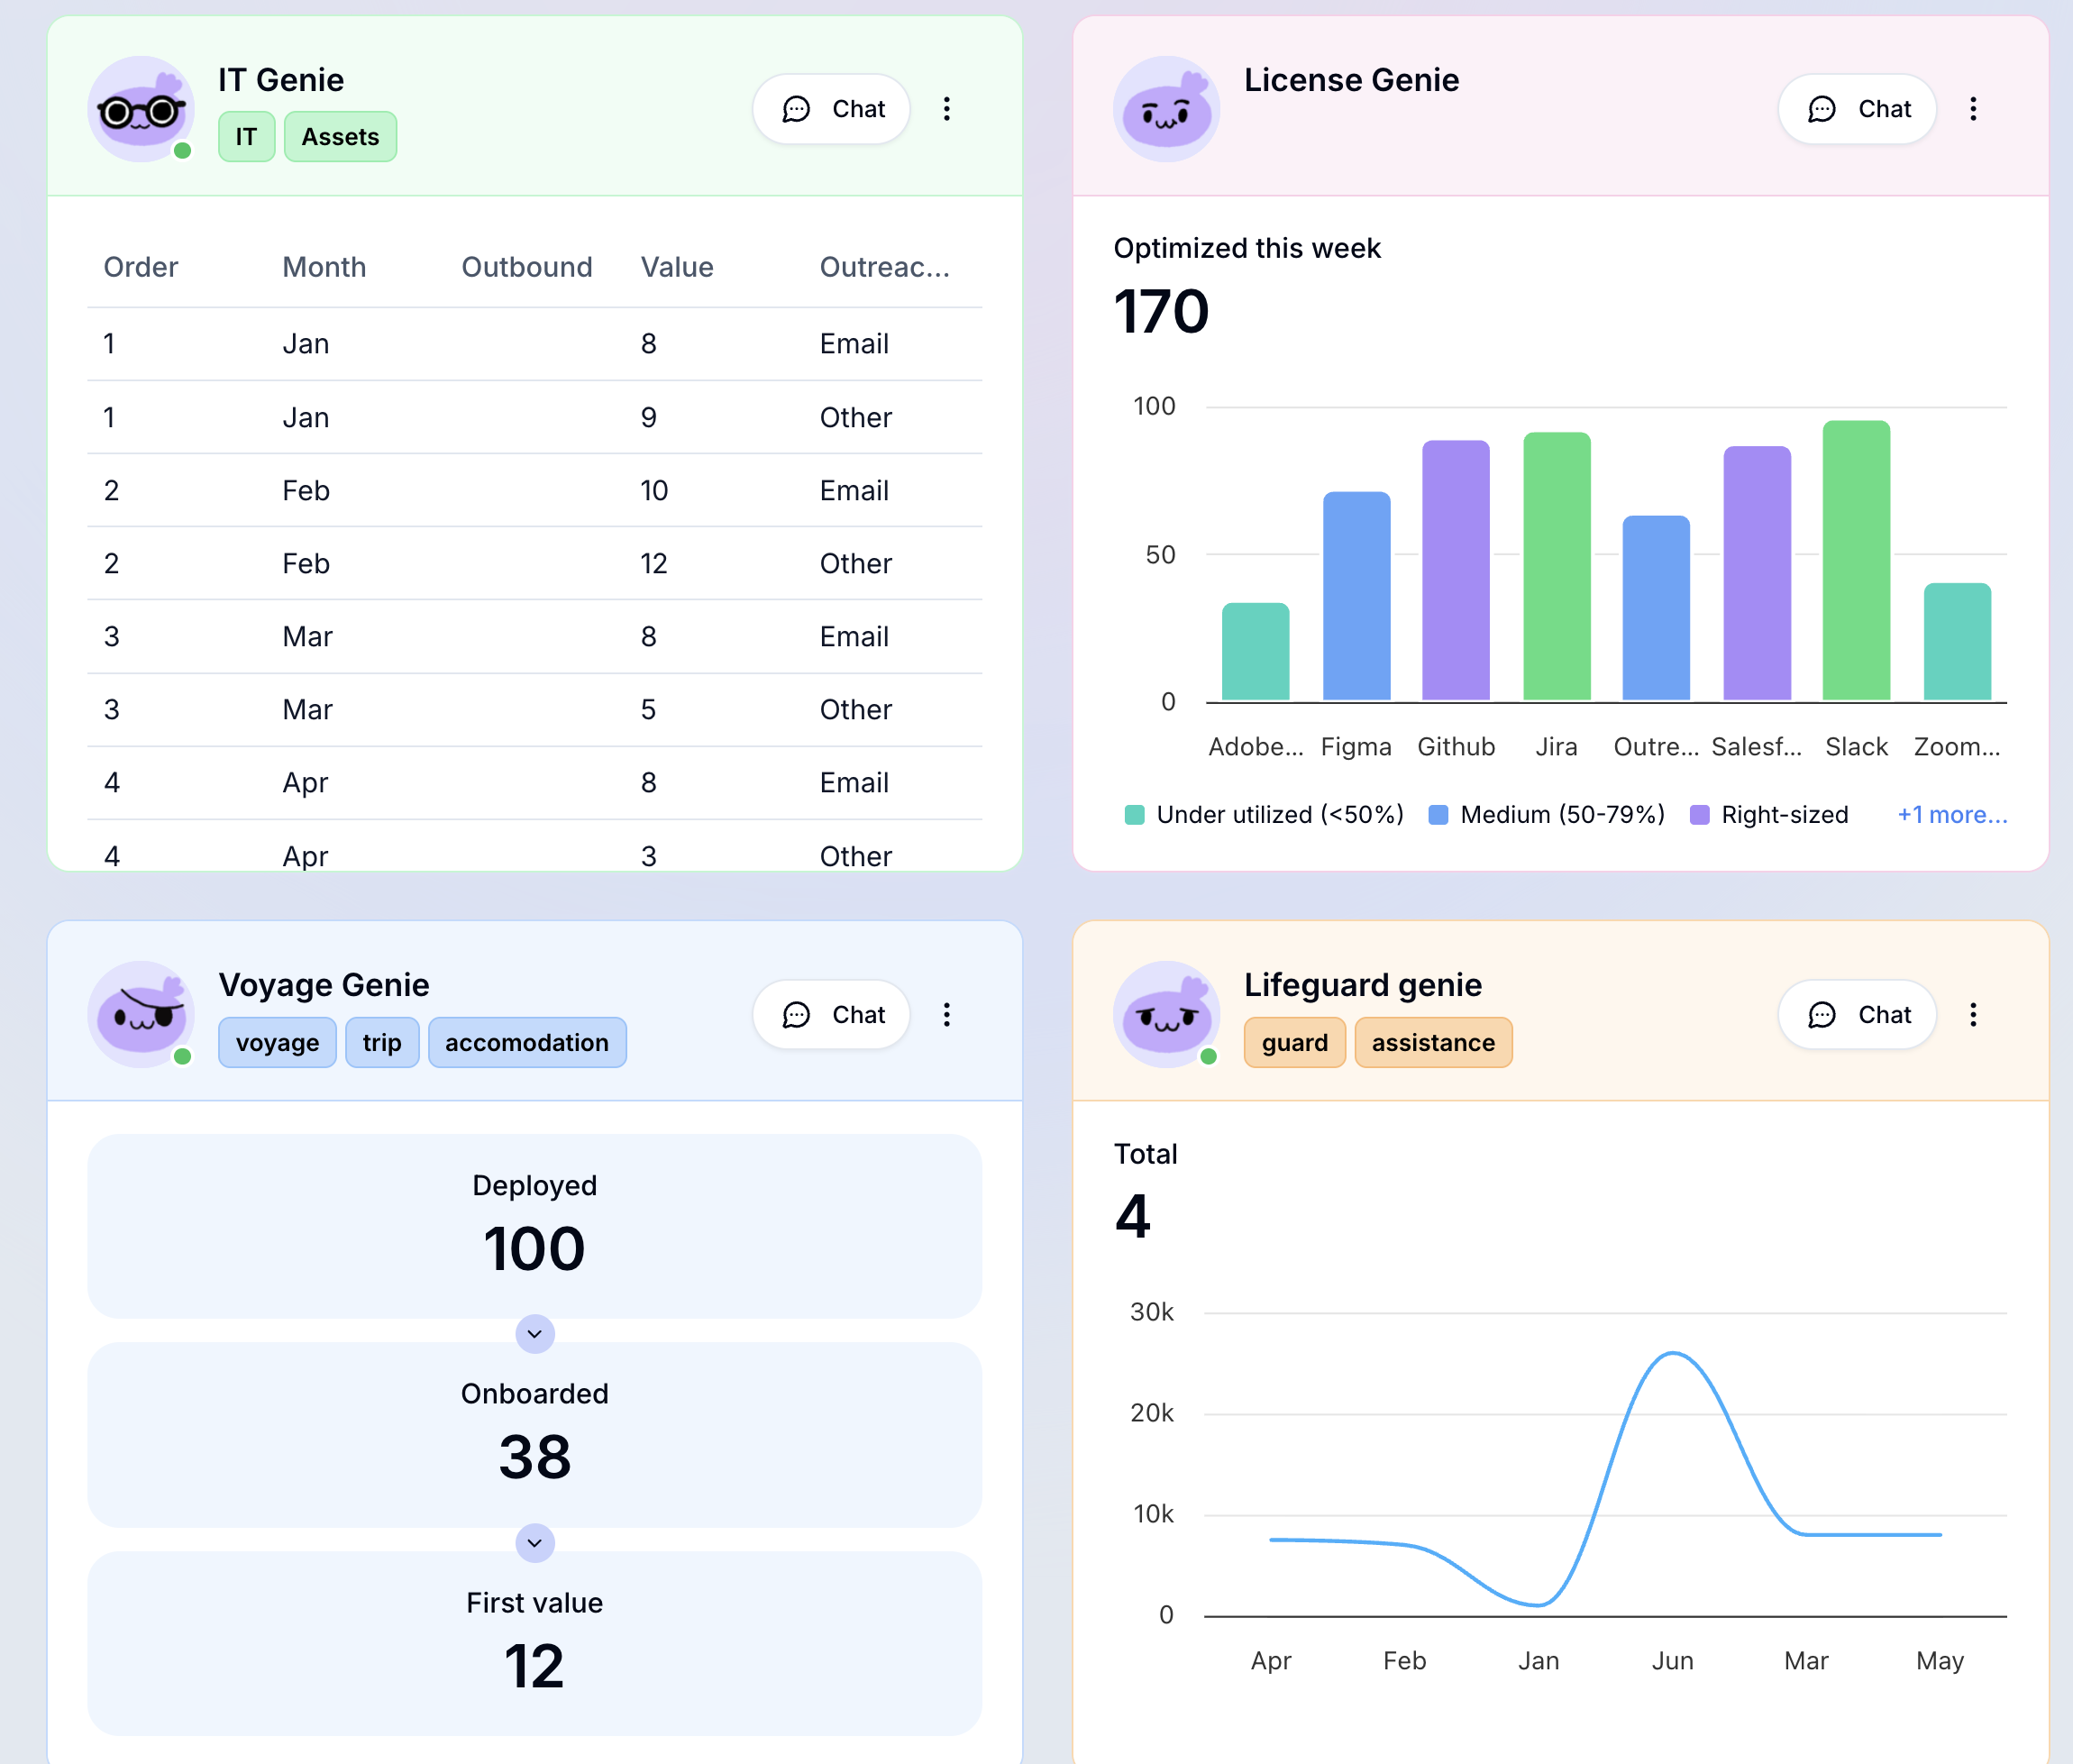
Task: Show +1 more legend items
Action: [1951, 815]
